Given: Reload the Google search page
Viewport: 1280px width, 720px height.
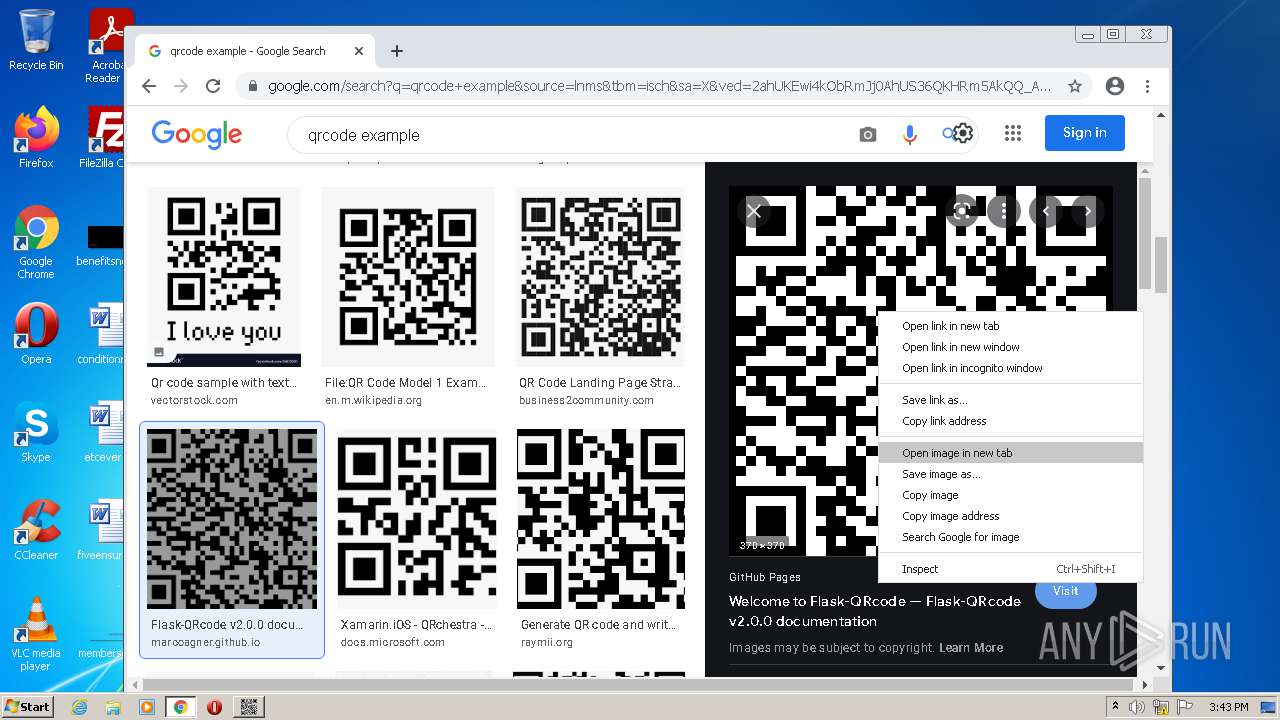Looking at the screenshot, I should pos(213,86).
